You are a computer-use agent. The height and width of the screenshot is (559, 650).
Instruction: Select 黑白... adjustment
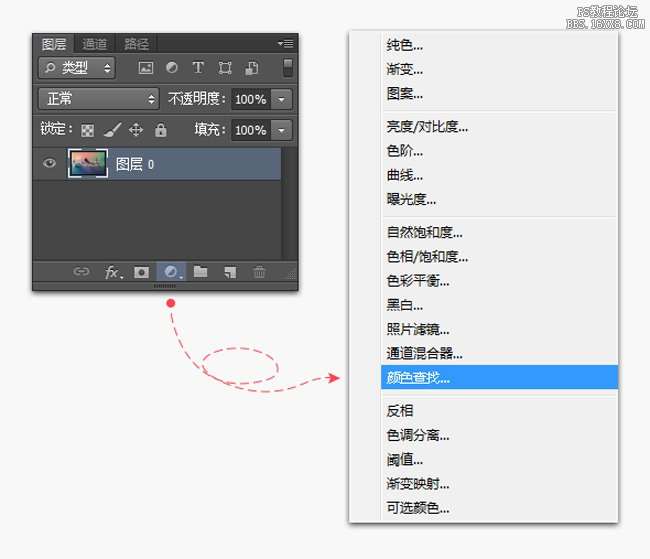point(499,305)
